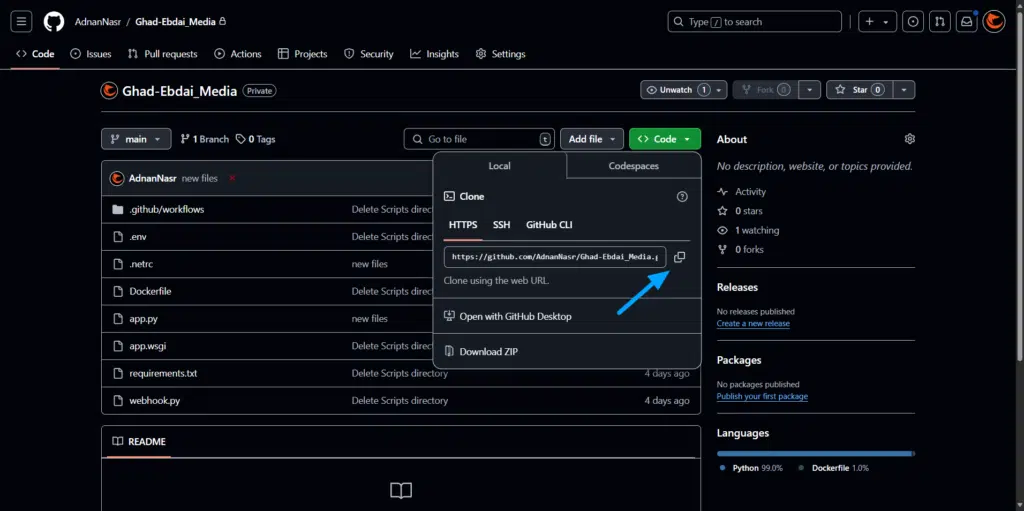View the 1 Branch link
The image size is (1024, 511).
(204, 139)
